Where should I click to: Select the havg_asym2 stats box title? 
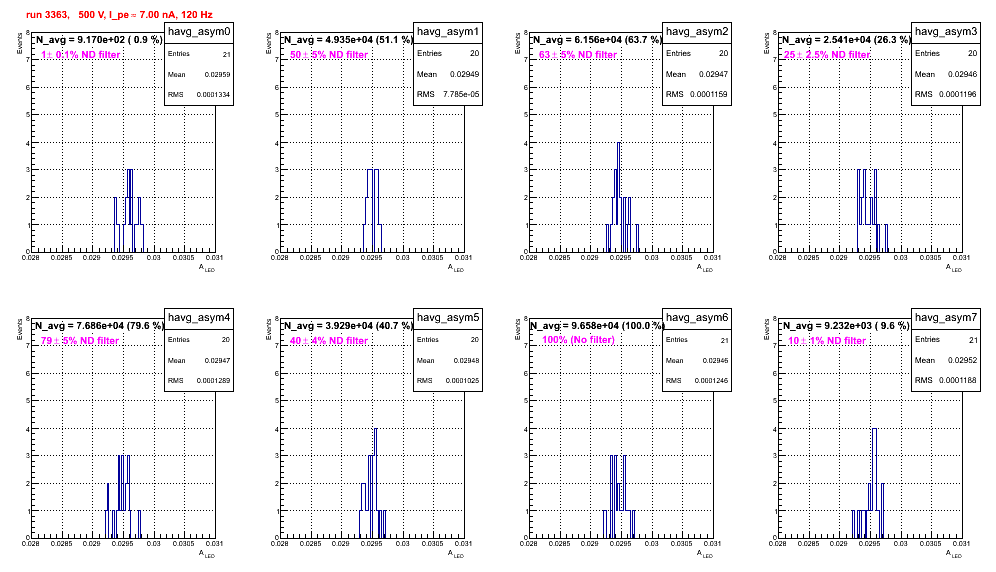click(x=697, y=32)
